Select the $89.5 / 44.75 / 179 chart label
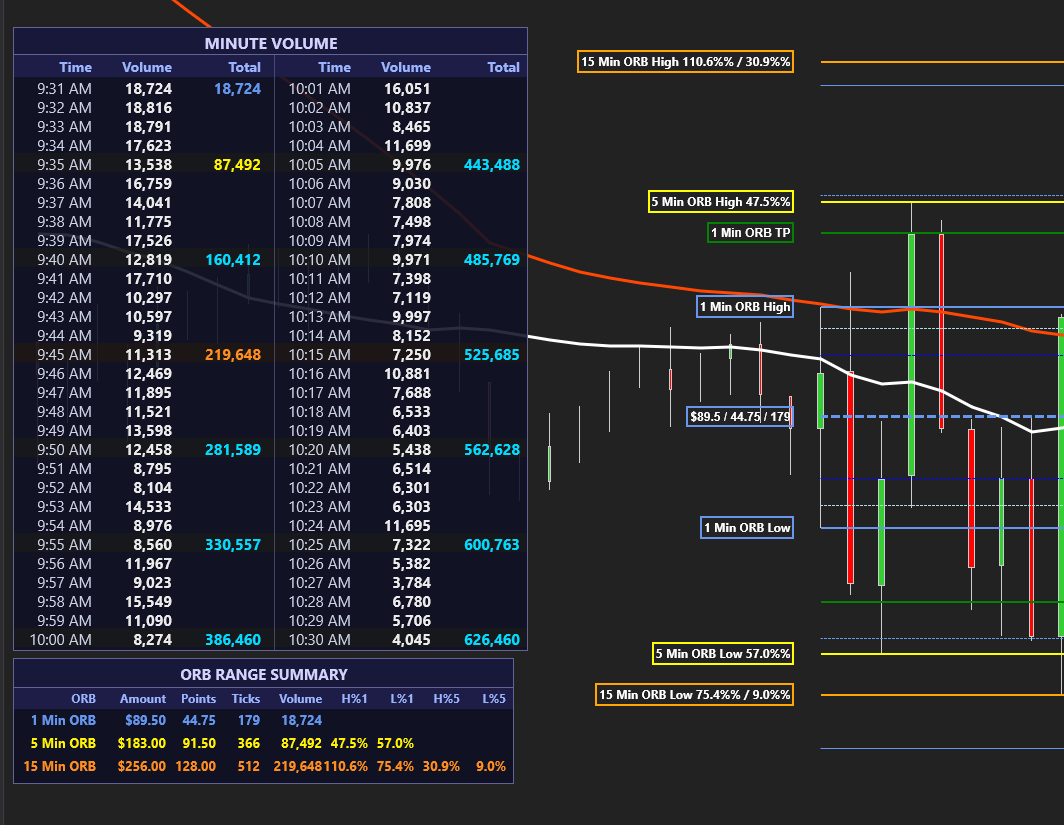The width and height of the screenshot is (1064, 825). click(x=740, y=417)
